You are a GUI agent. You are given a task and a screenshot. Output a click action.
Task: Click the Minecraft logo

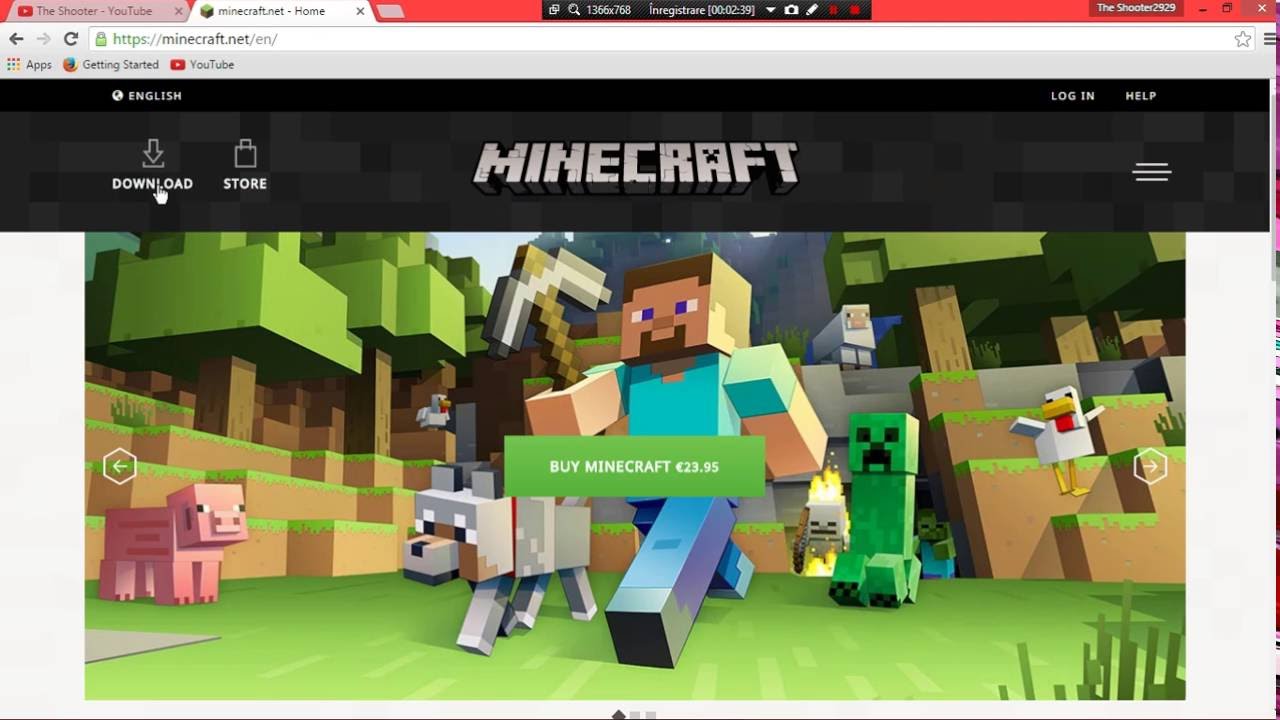click(x=636, y=167)
